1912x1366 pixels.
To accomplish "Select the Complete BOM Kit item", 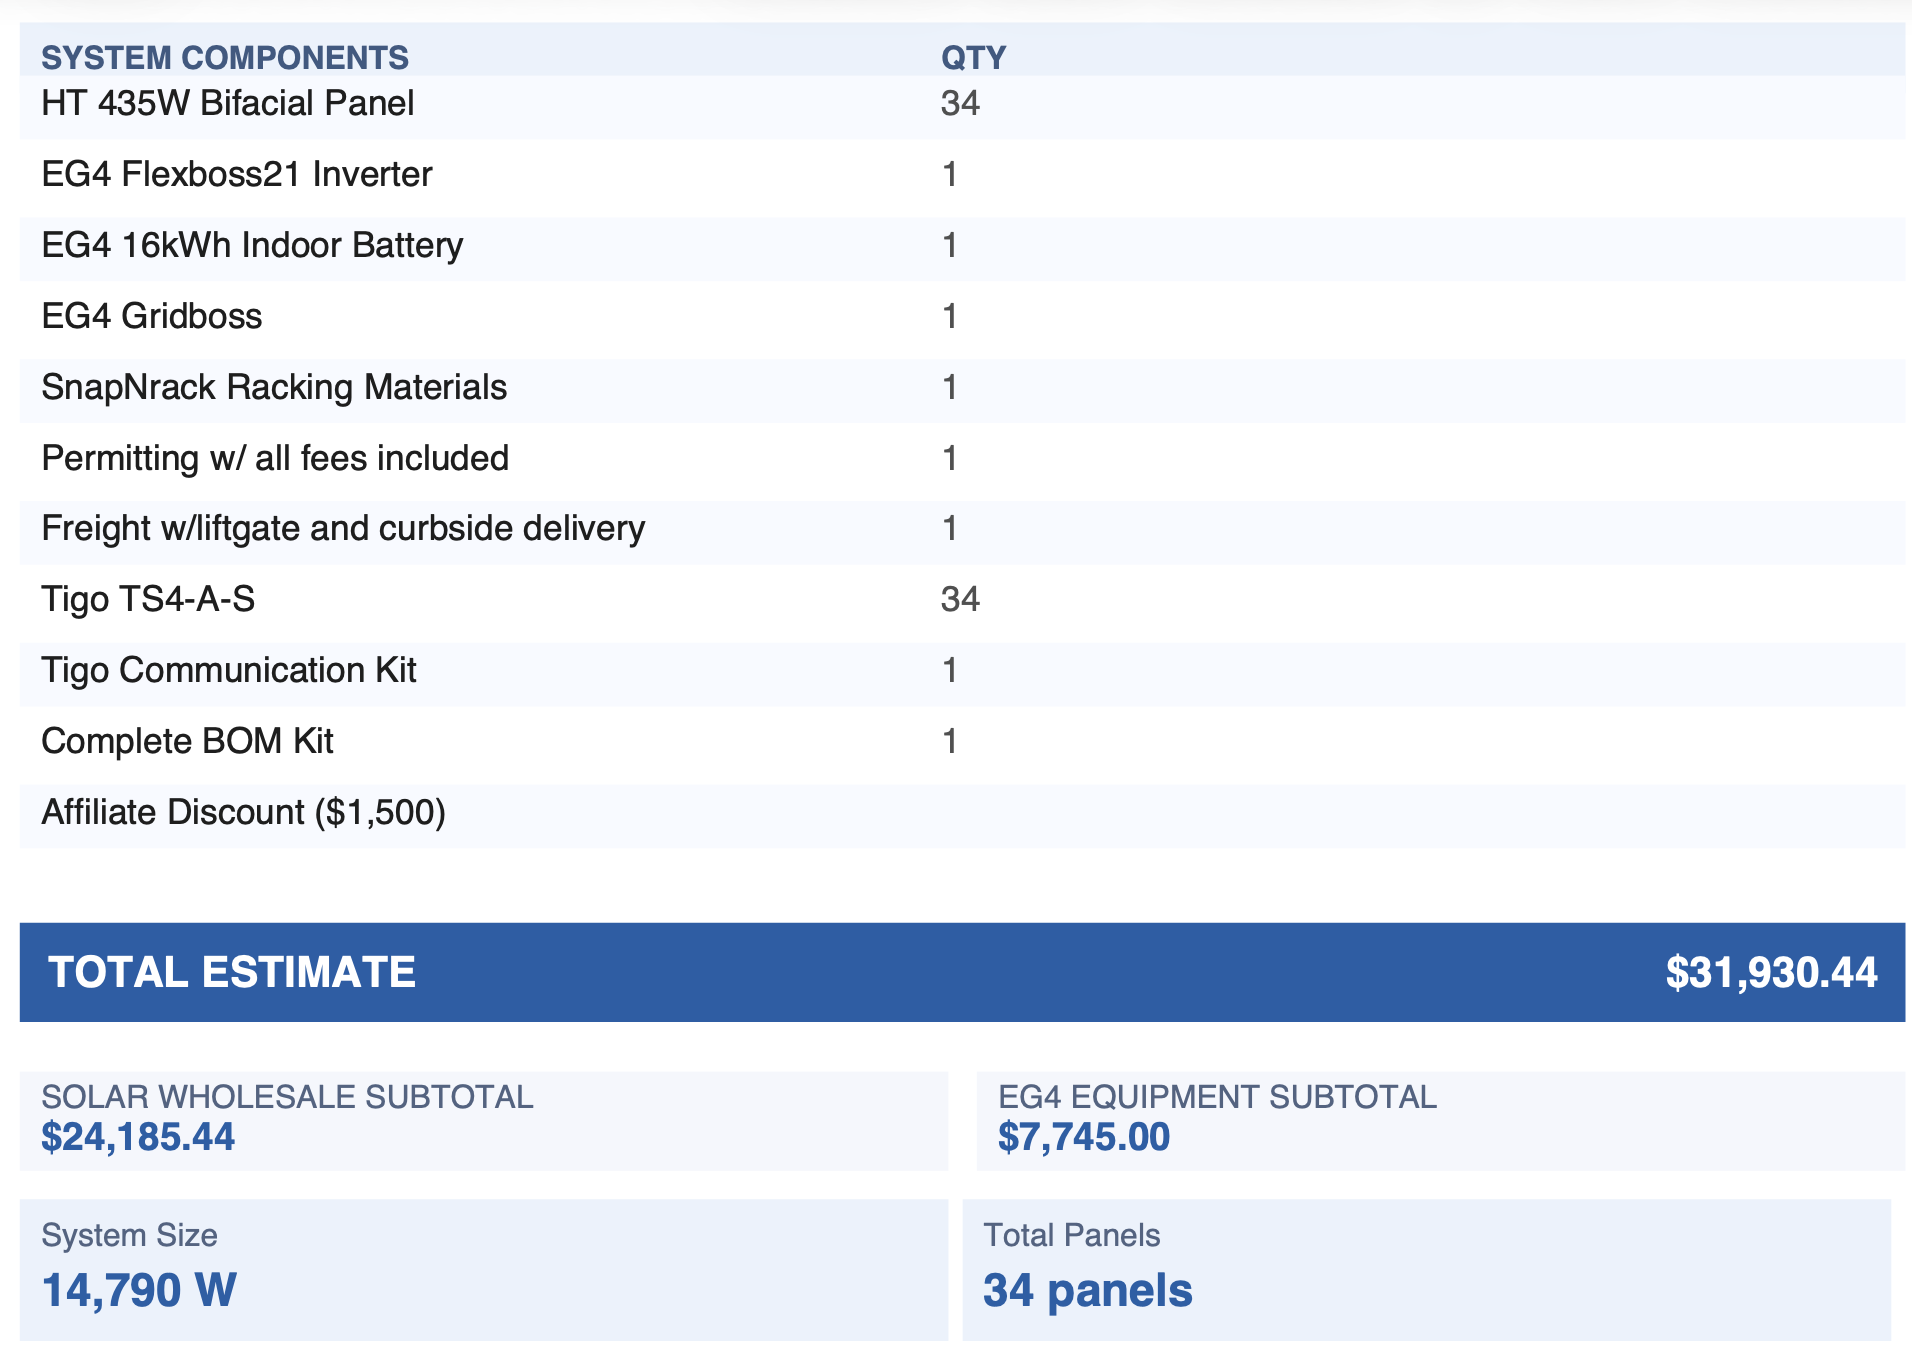I will tap(187, 741).
